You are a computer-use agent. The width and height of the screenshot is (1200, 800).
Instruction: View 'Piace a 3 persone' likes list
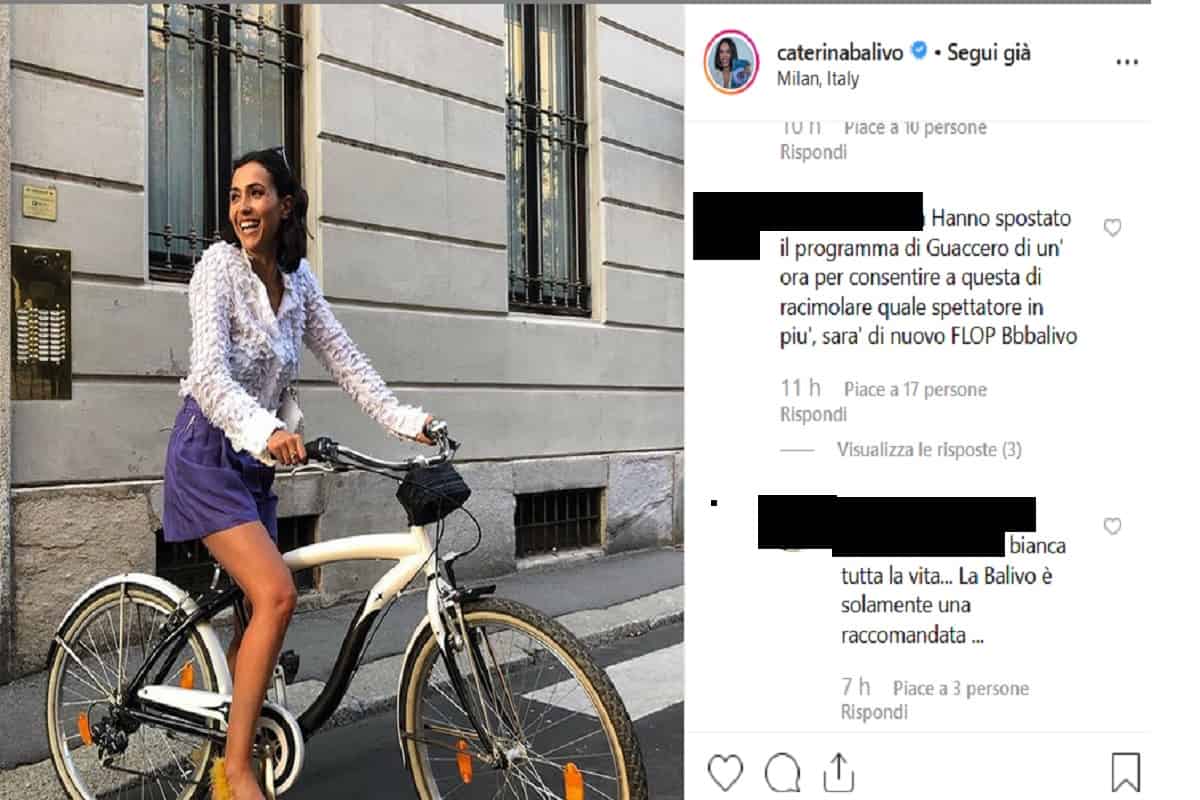coord(960,688)
